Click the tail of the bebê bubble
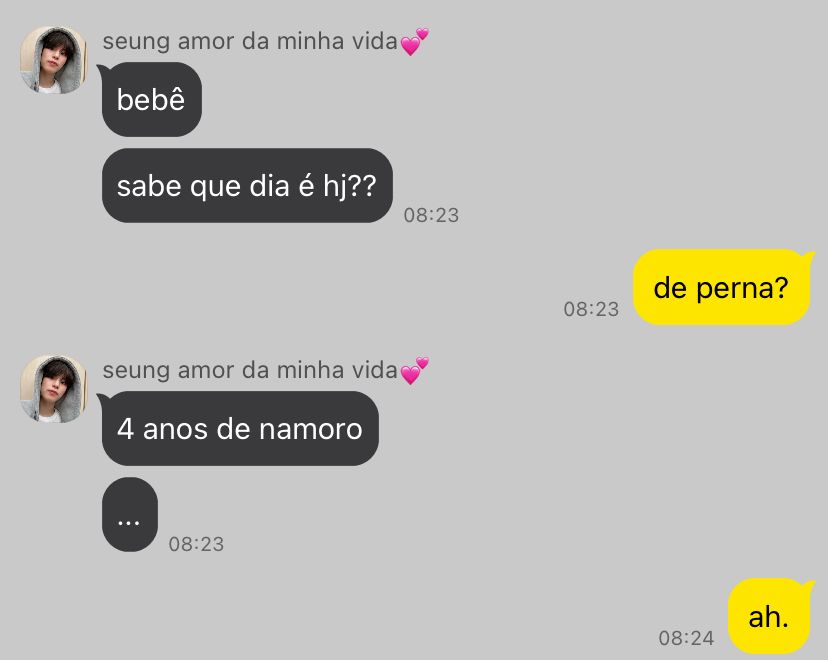This screenshot has height=660, width=828. [x=101, y=70]
